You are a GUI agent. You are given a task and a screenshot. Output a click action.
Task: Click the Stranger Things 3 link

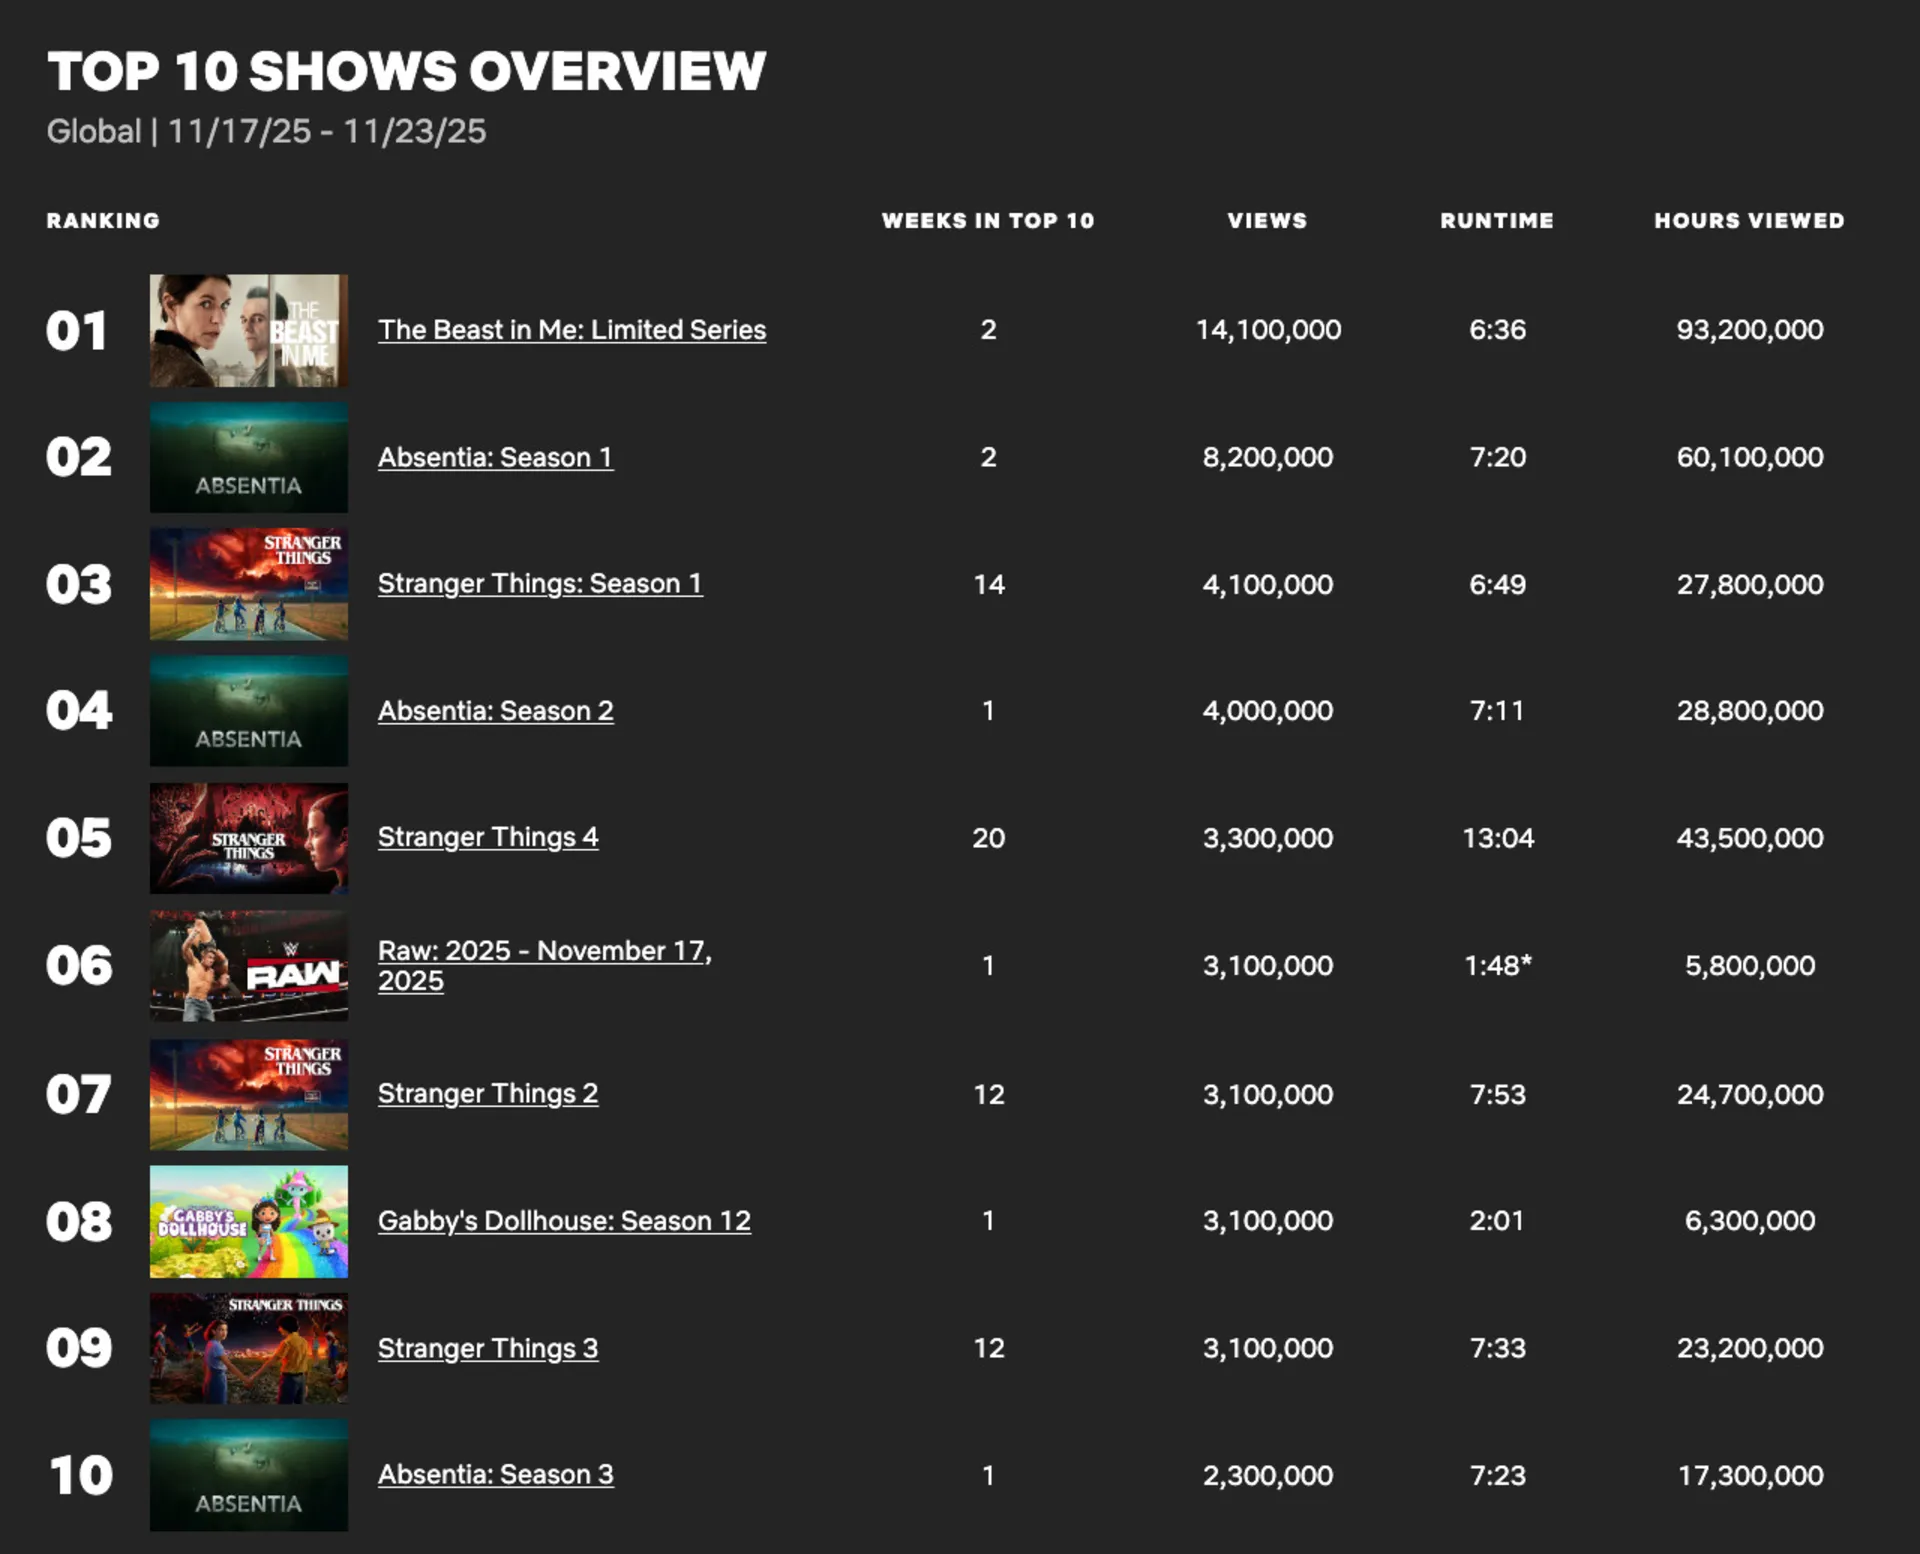487,1348
